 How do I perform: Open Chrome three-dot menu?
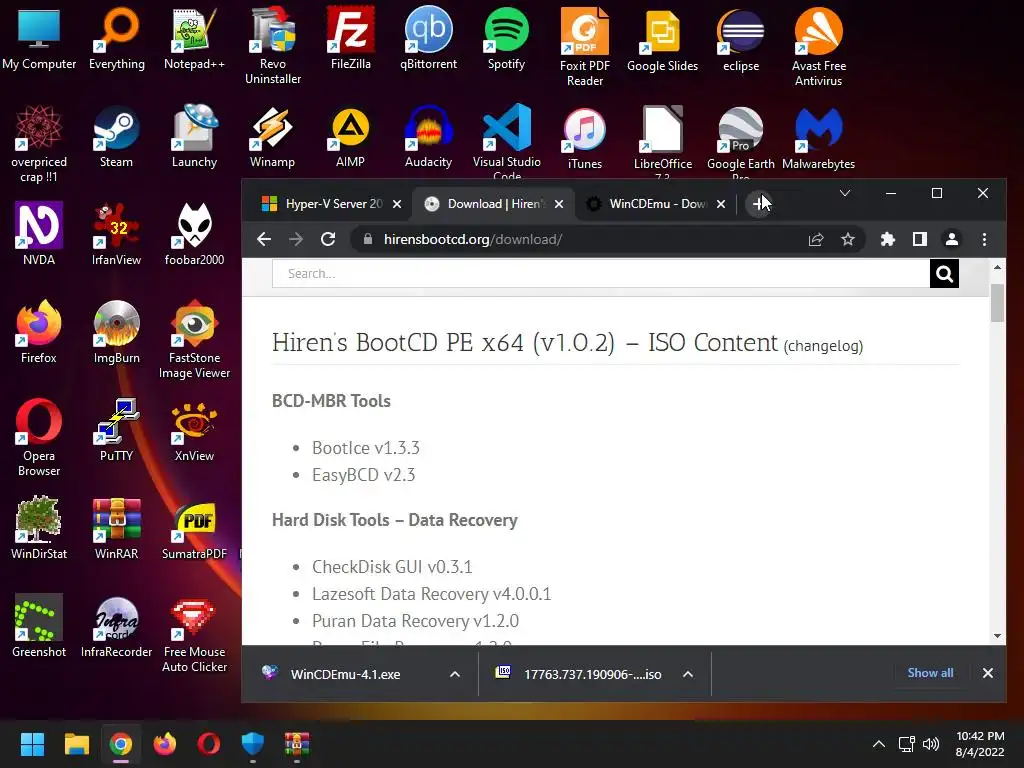[984, 240]
